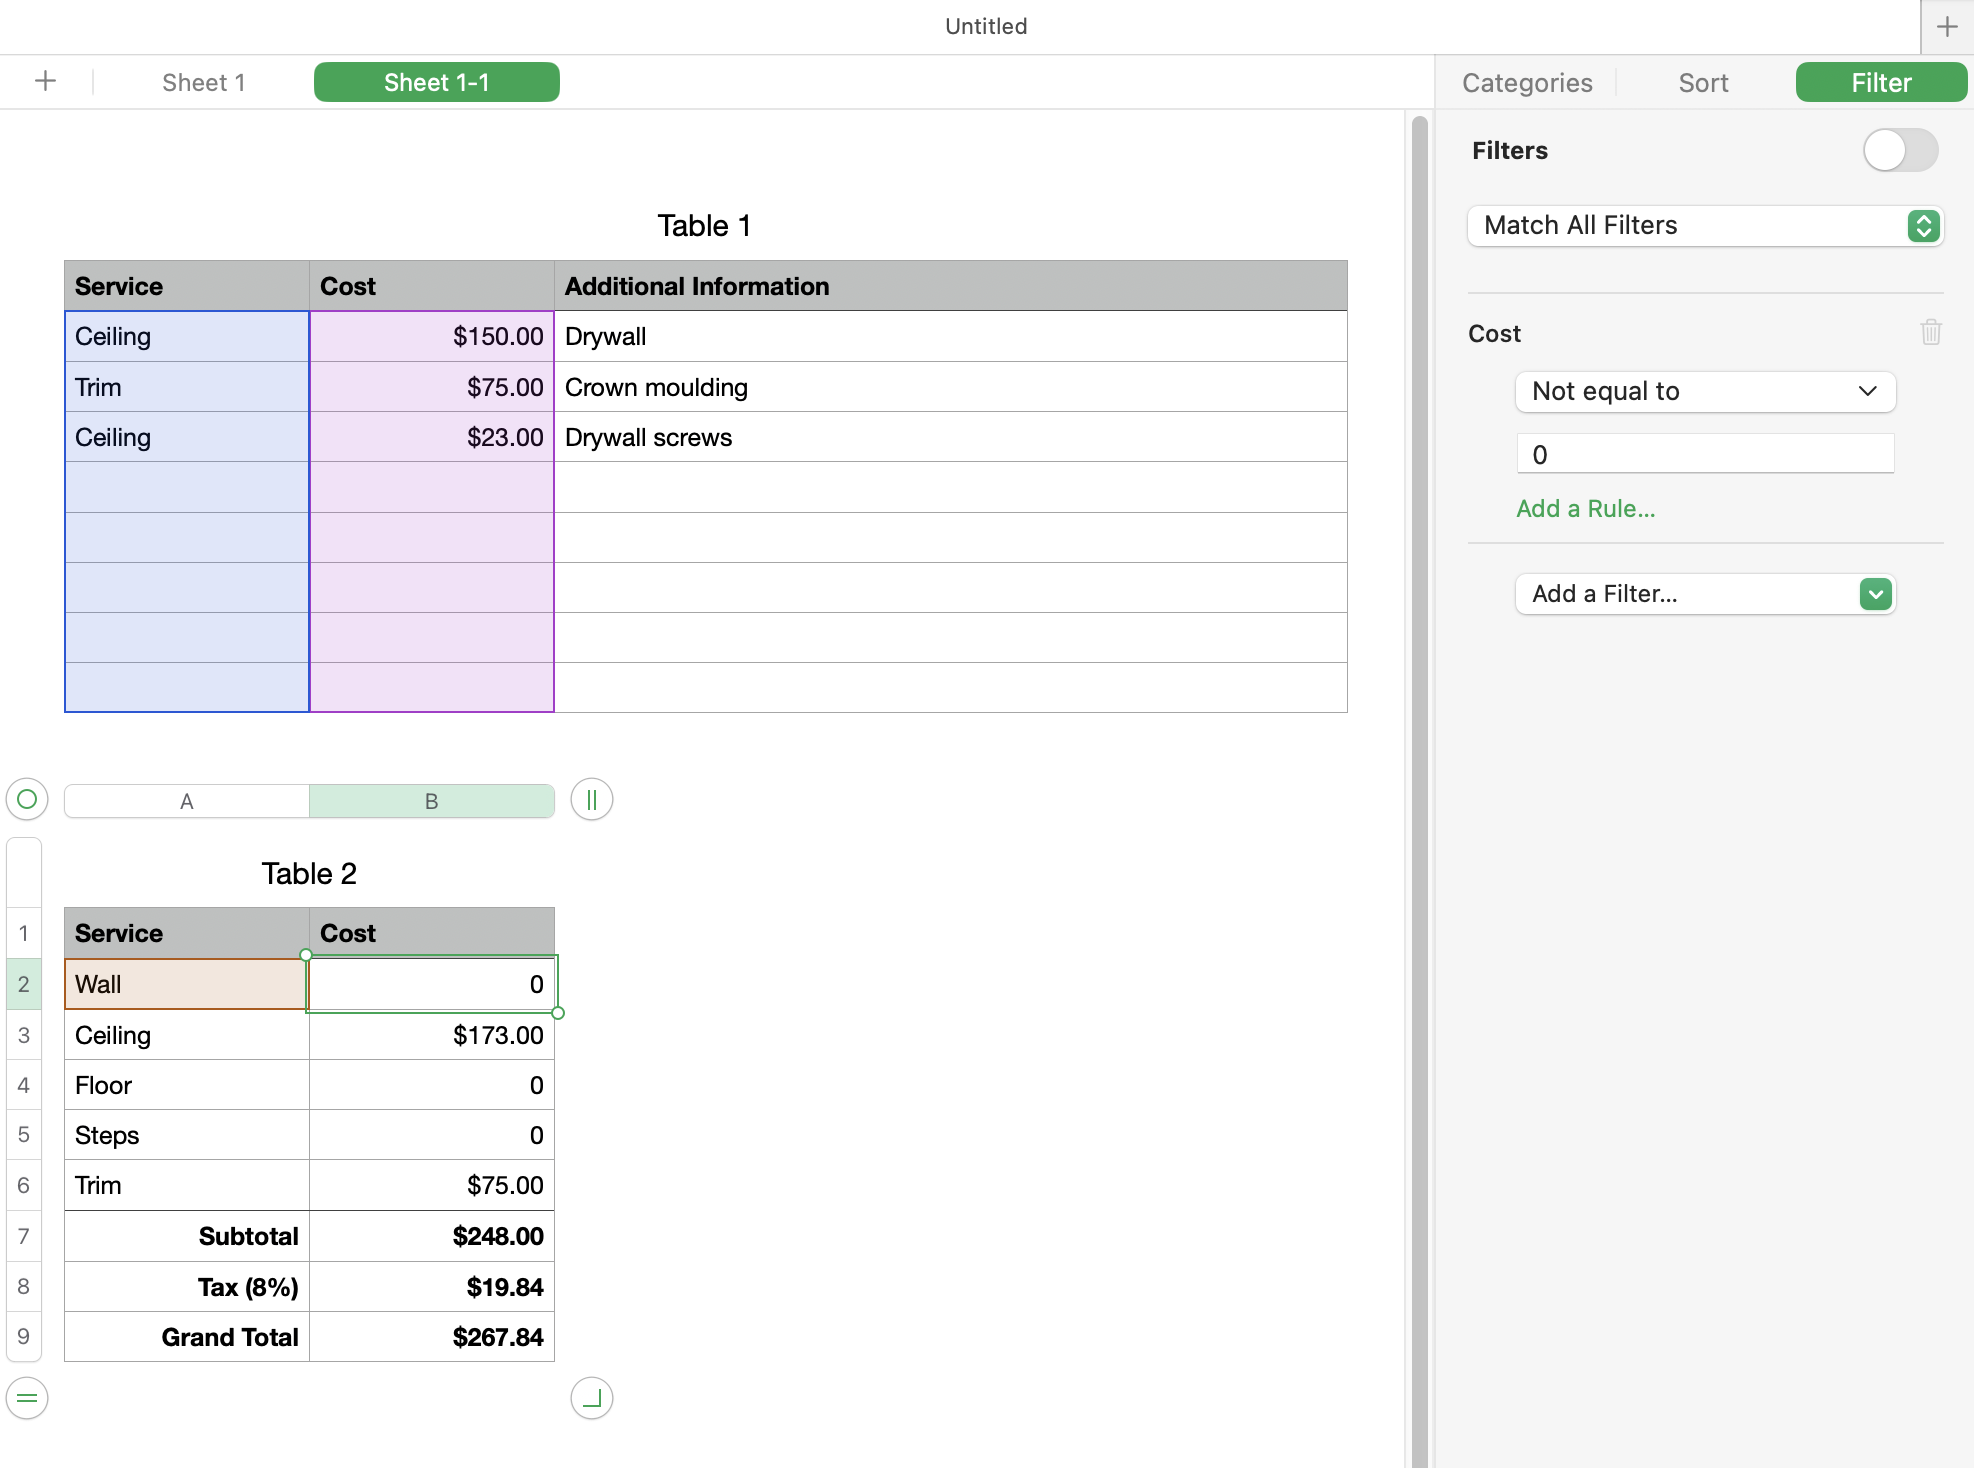This screenshot has width=1974, height=1468.
Task: Switch to the Sheet 1 tab
Action: pyautogui.click(x=203, y=83)
